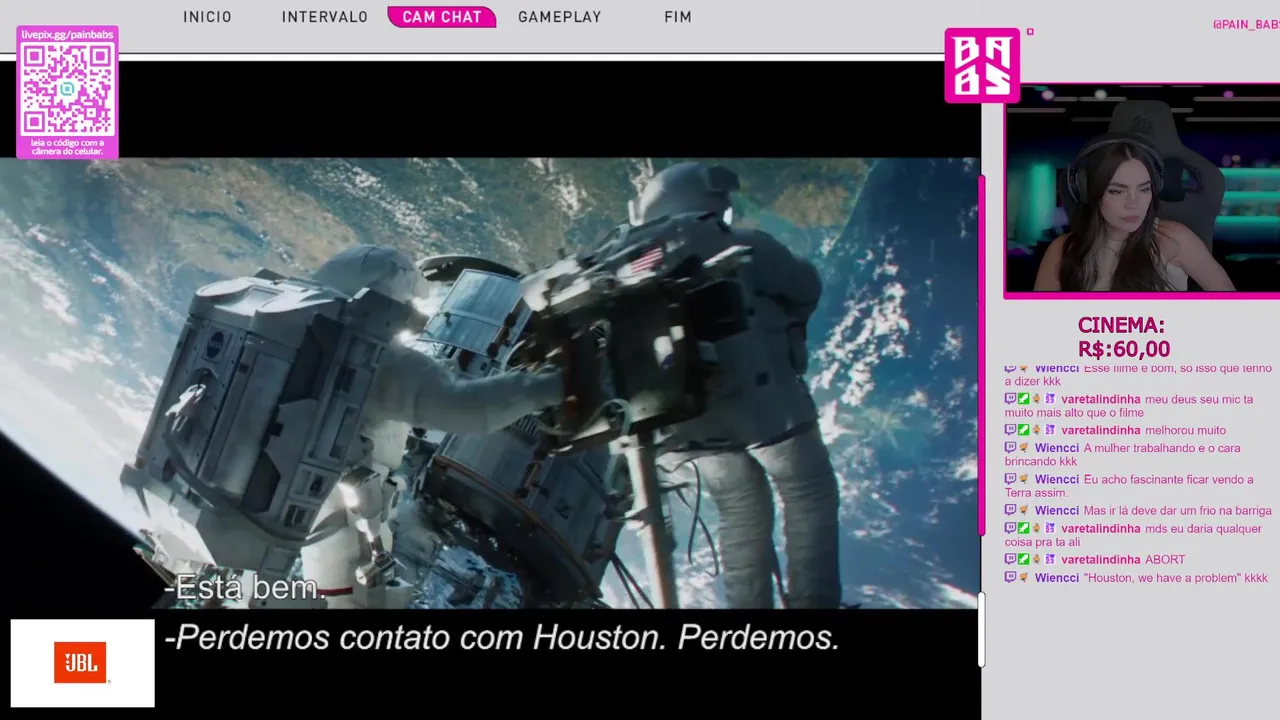1280x720 pixels.
Task: Click Twitch badge on "A mulher trabalhando" message
Action: (x=1010, y=448)
